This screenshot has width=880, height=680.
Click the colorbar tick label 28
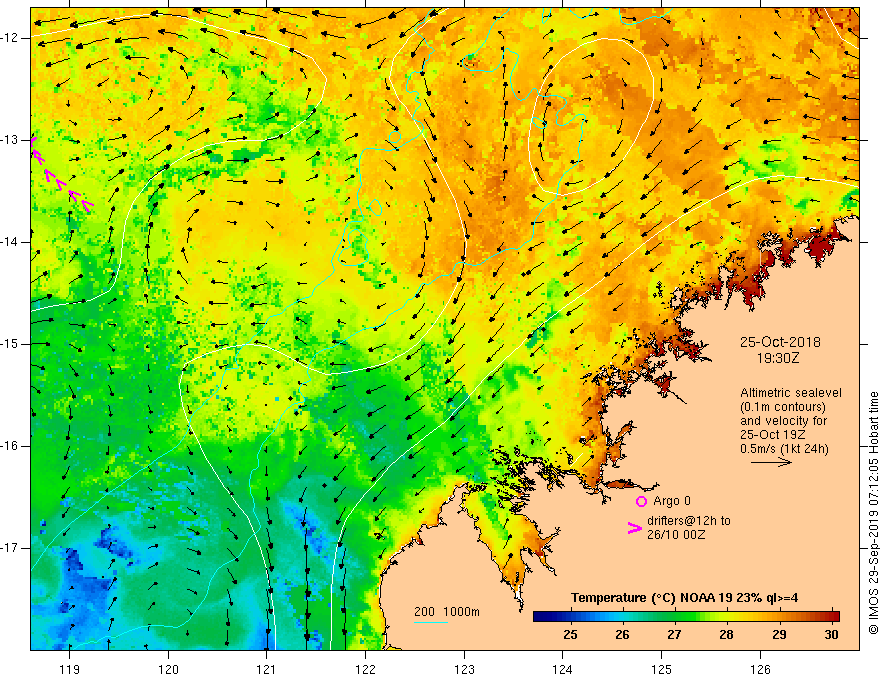coord(727,635)
